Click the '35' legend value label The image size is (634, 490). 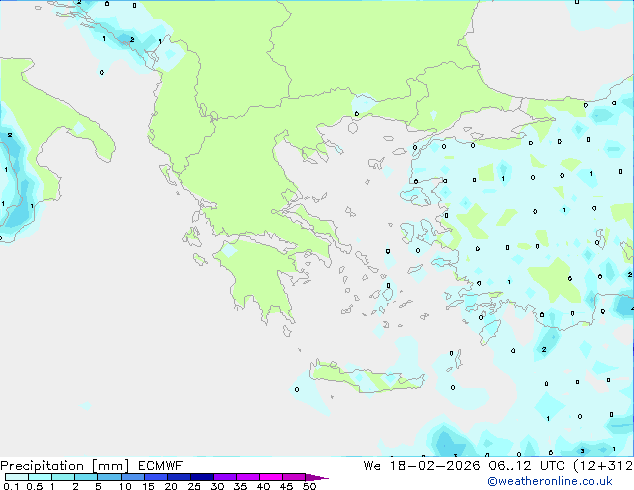pyautogui.click(x=240, y=486)
